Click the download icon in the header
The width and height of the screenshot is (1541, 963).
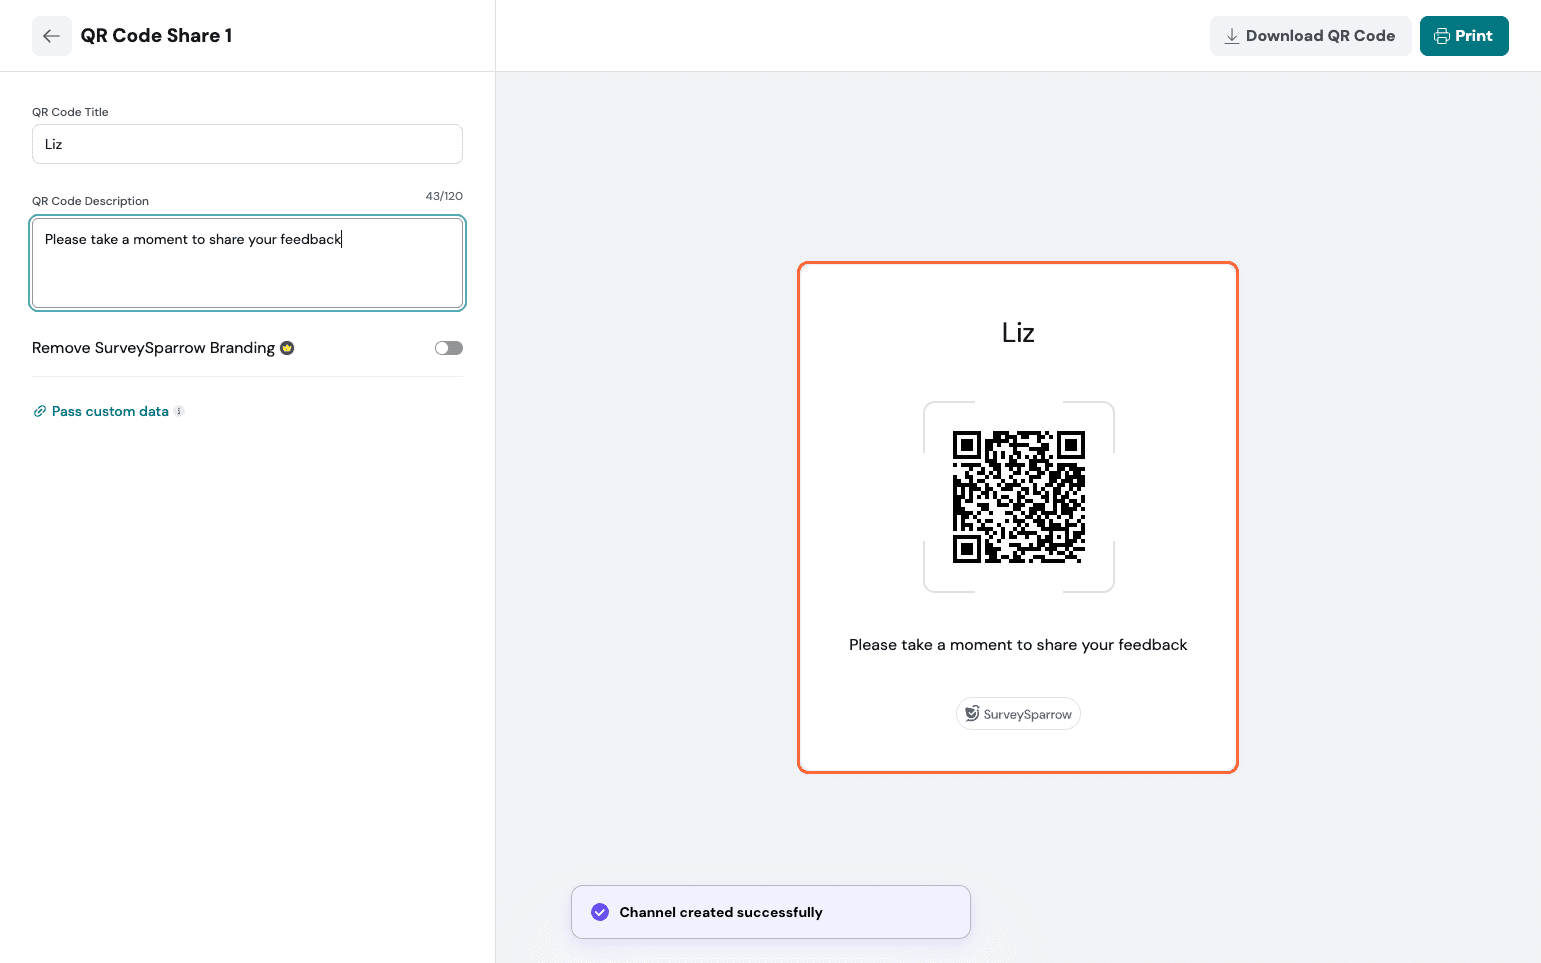tap(1232, 36)
